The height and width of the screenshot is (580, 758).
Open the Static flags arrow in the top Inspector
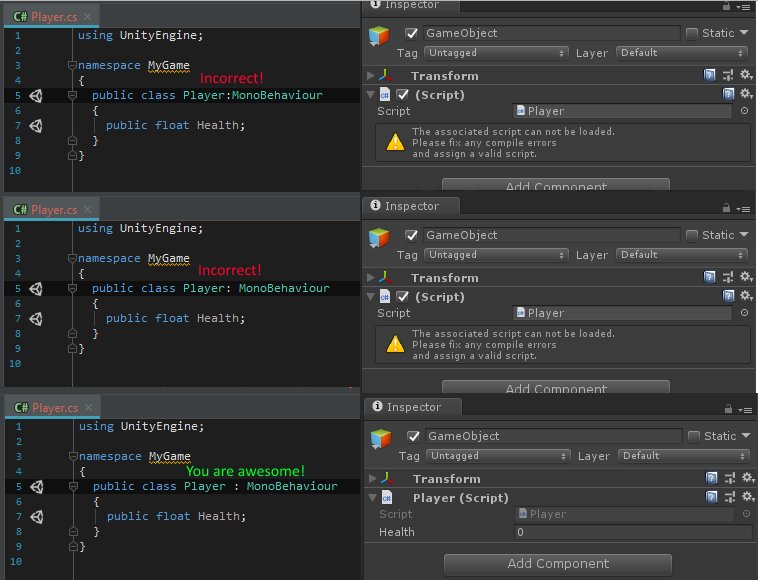[744, 32]
